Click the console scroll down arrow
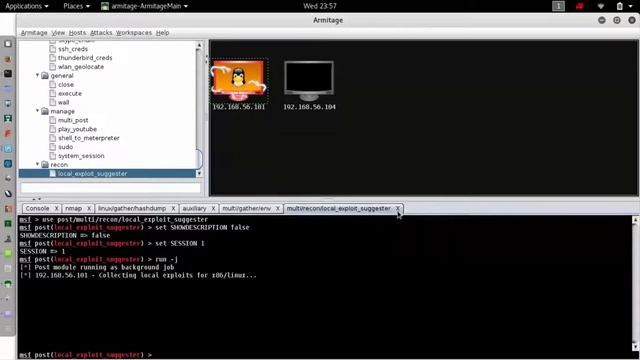This screenshot has width=640, height=360. 635,347
